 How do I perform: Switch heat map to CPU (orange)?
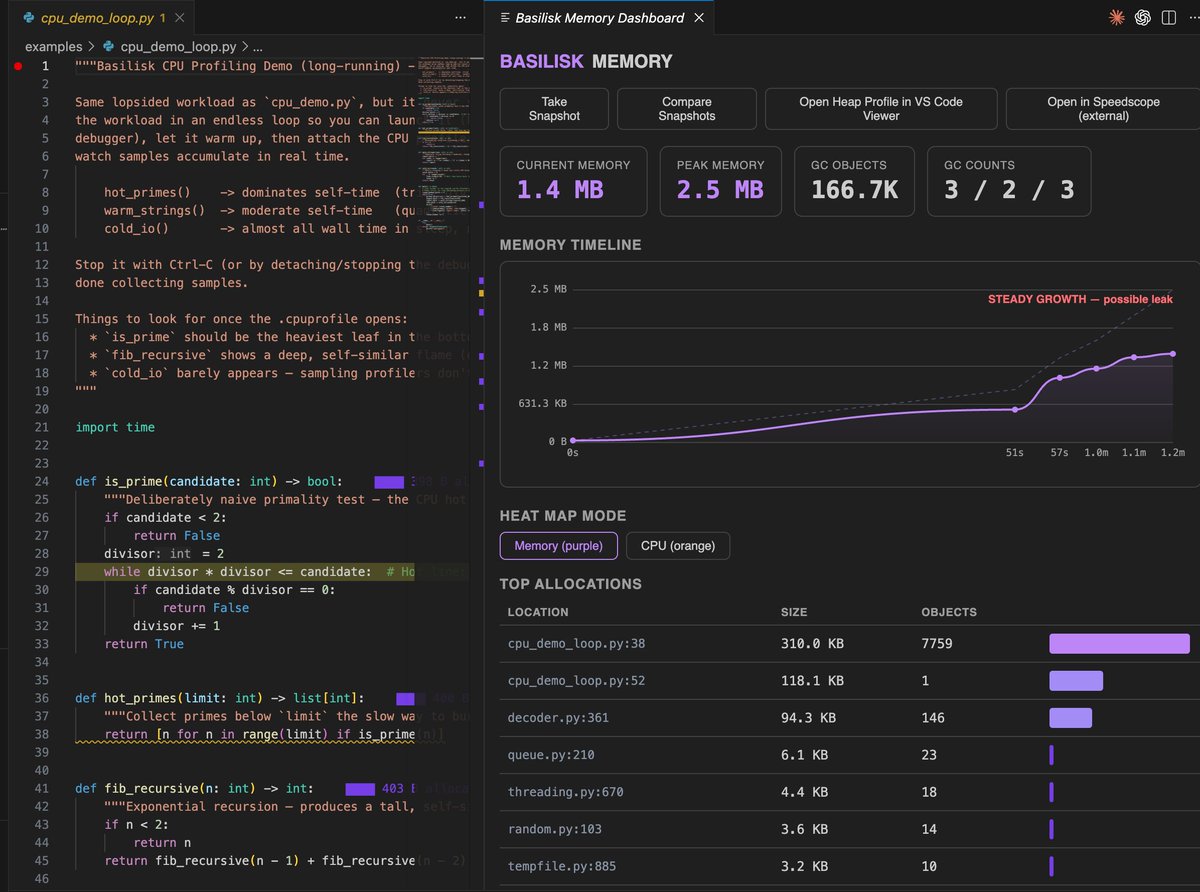click(x=678, y=546)
